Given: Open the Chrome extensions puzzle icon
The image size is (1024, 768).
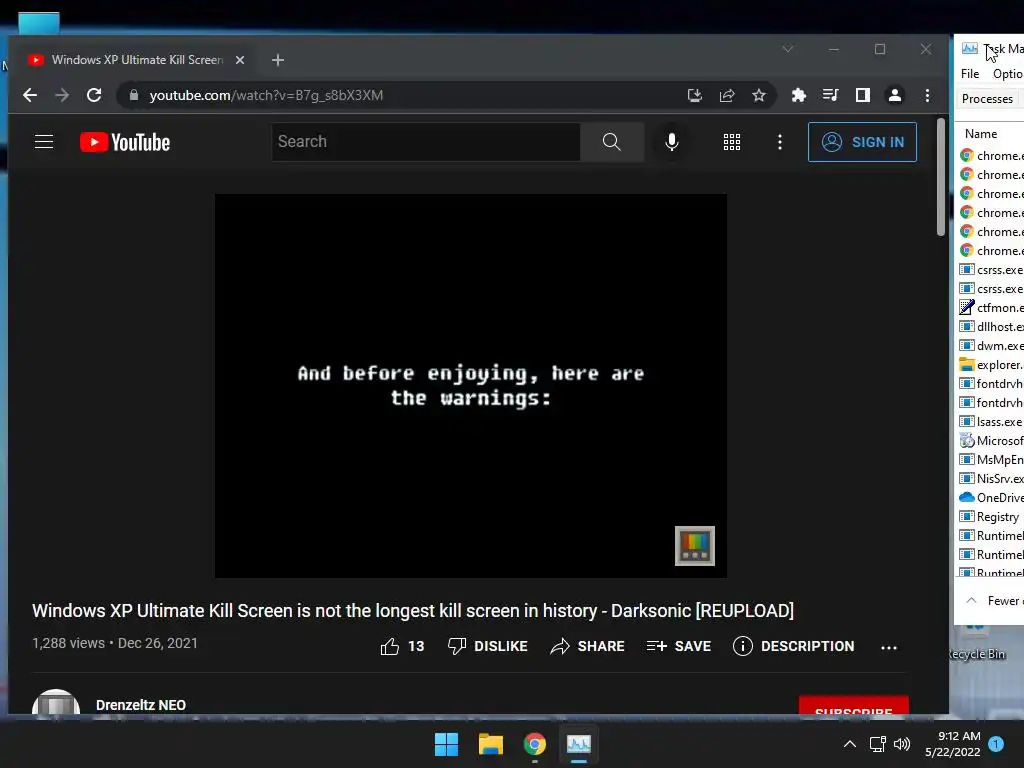Looking at the screenshot, I should 798,95.
